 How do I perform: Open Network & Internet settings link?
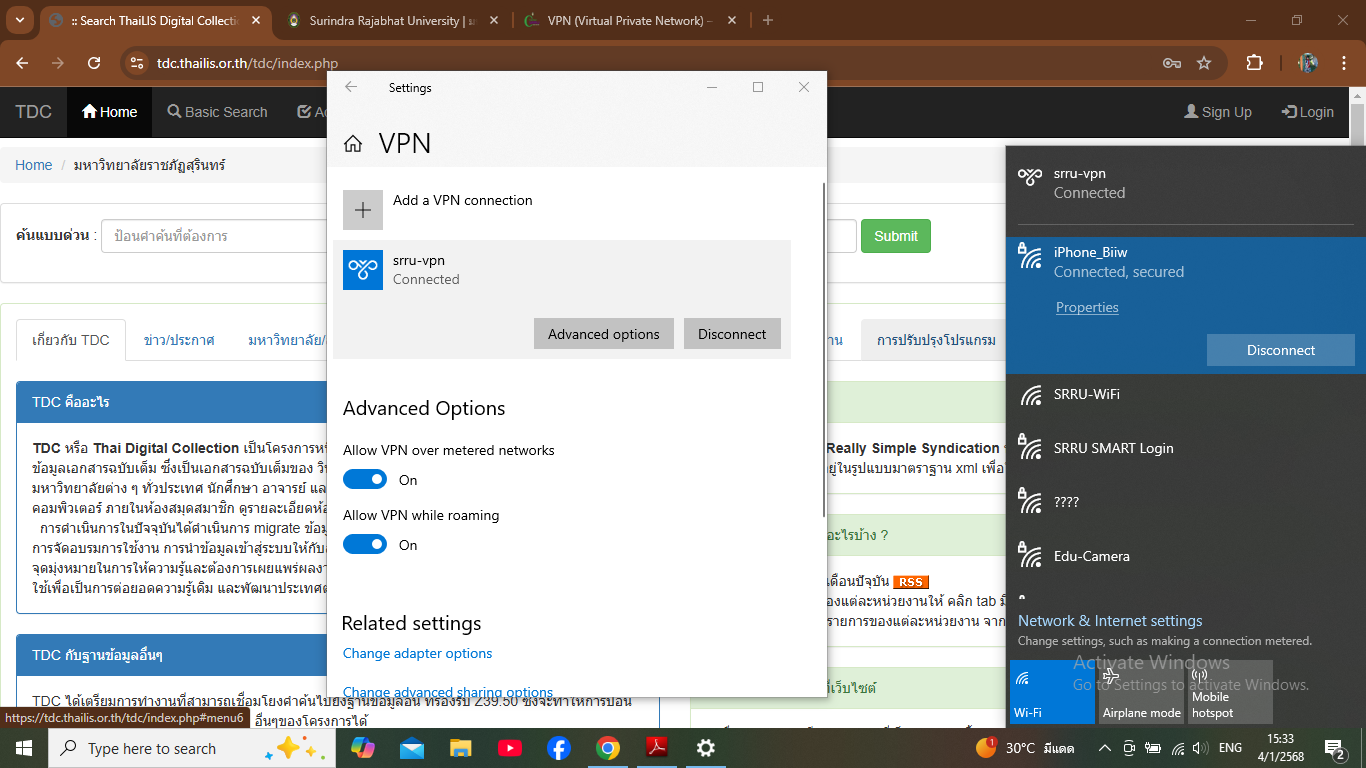[x=1110, y=621]
